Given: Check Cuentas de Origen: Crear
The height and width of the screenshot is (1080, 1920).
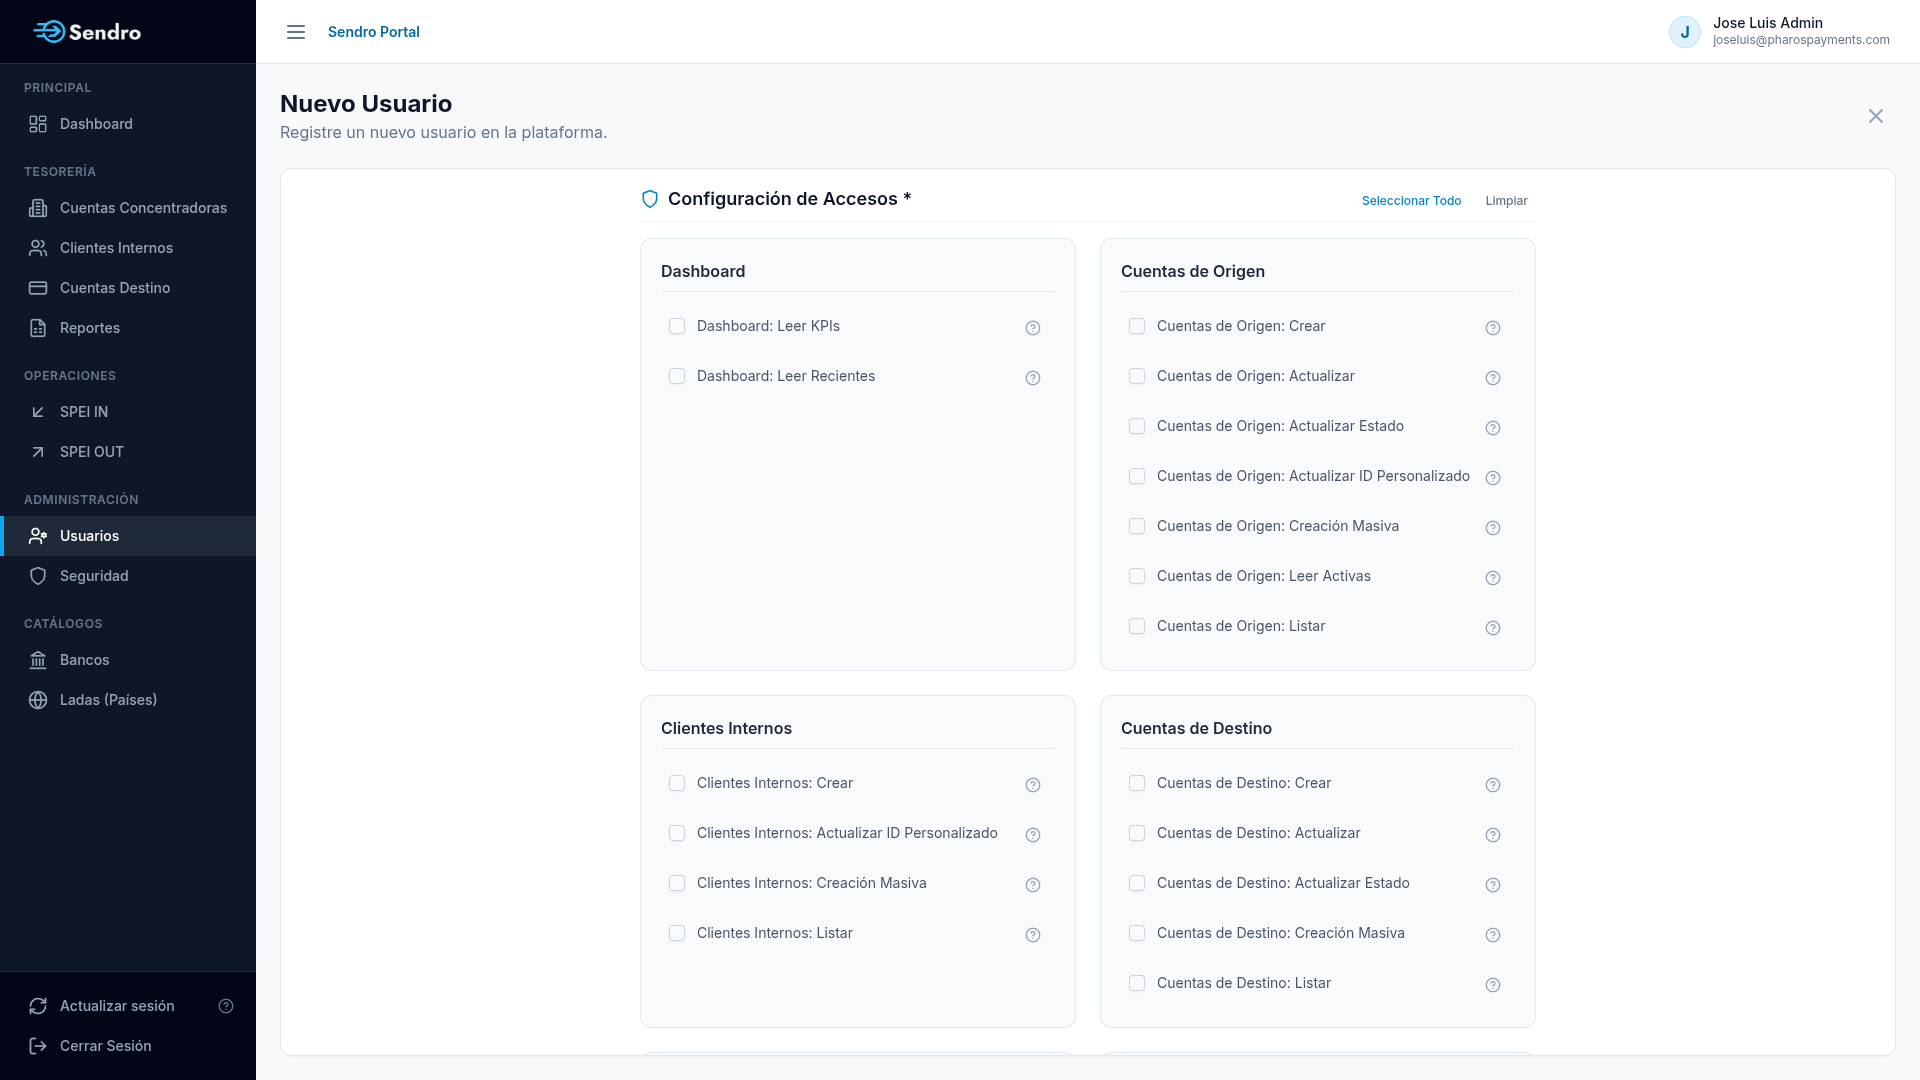Looking at the screenshot, I should pos(1137,326).
